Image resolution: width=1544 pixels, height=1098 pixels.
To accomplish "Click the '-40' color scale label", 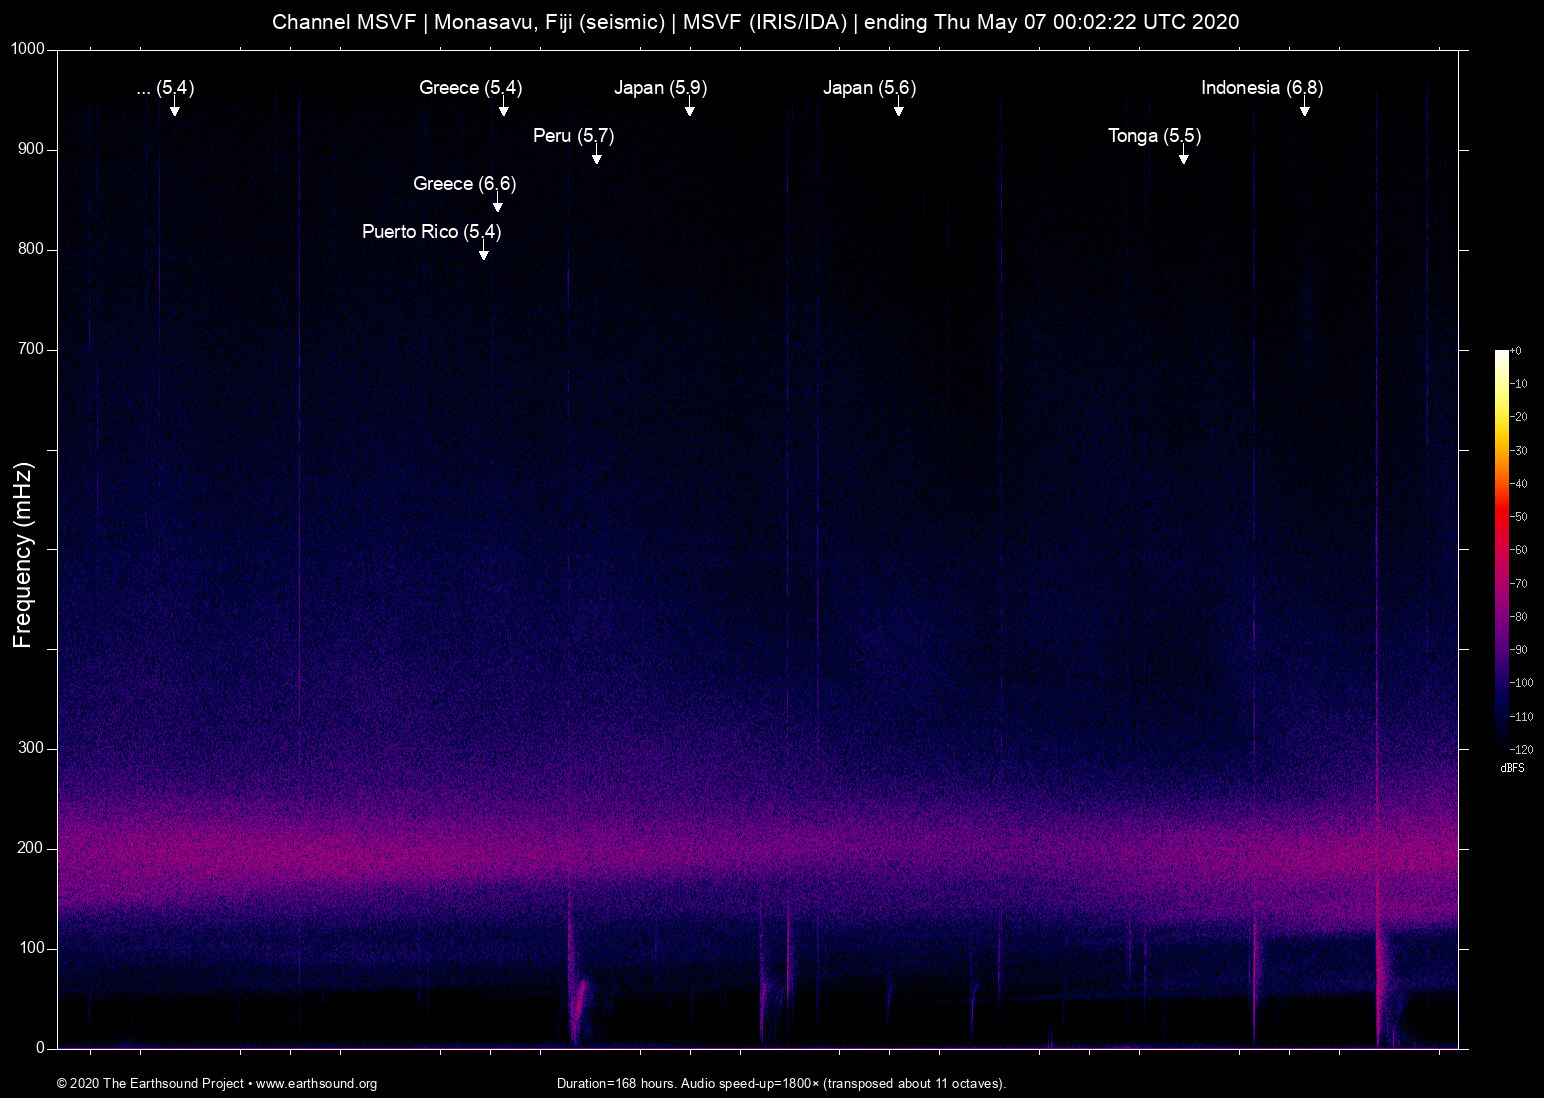I will tap(1518, 484).
